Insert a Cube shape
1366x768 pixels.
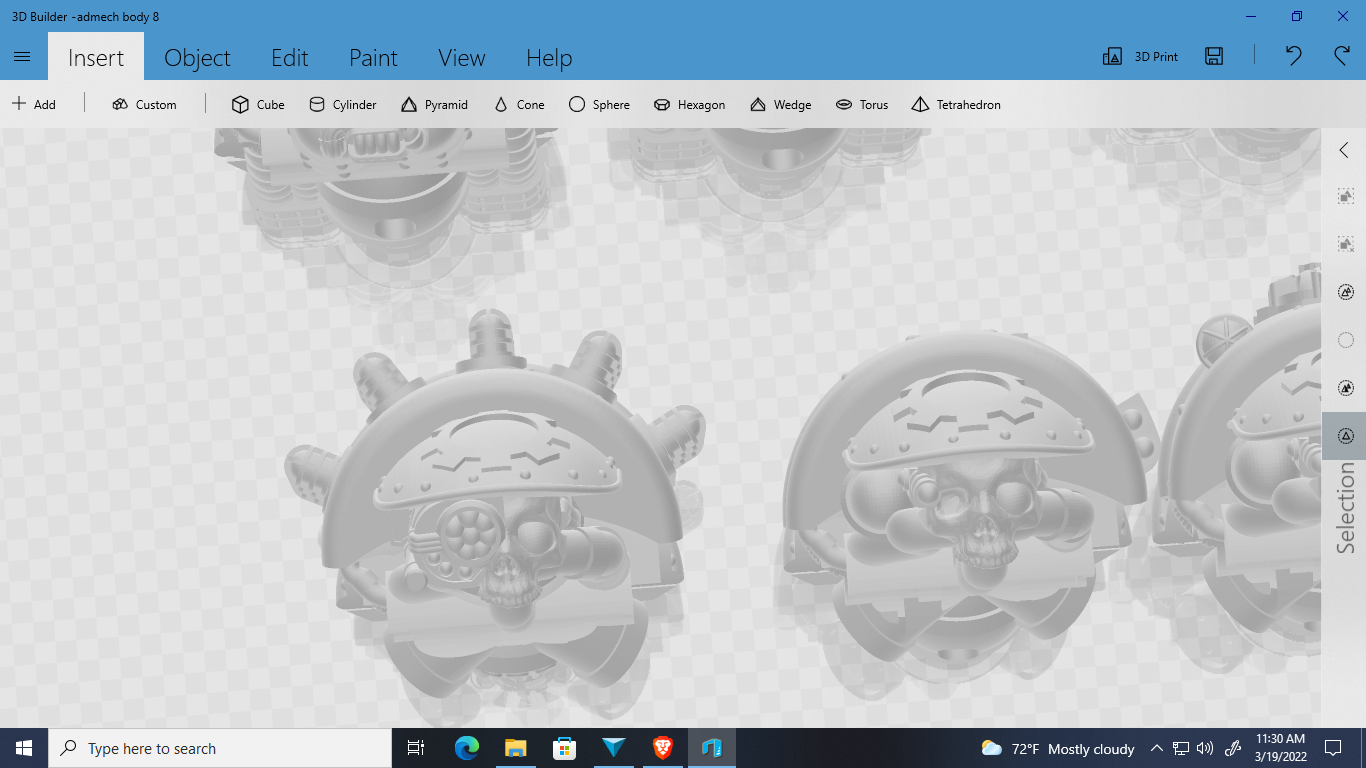coord(258,104)
